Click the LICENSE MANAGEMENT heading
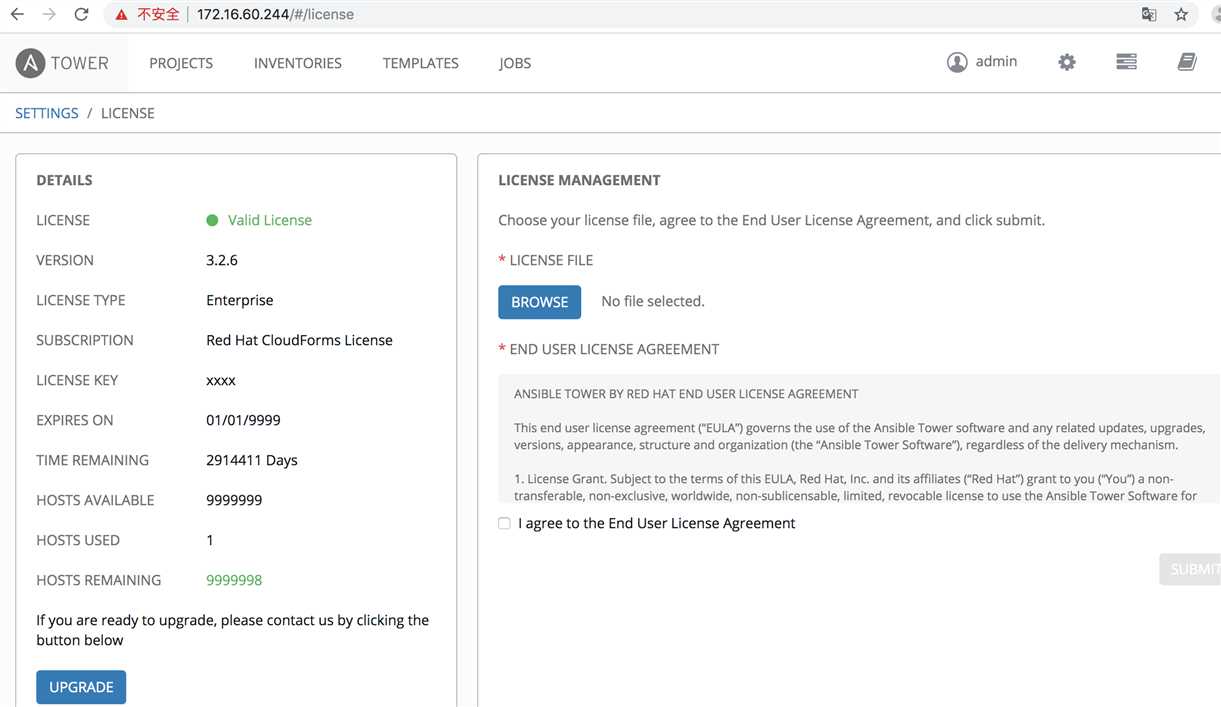This screenshot has height=707, width=1221. click(580, 180)
